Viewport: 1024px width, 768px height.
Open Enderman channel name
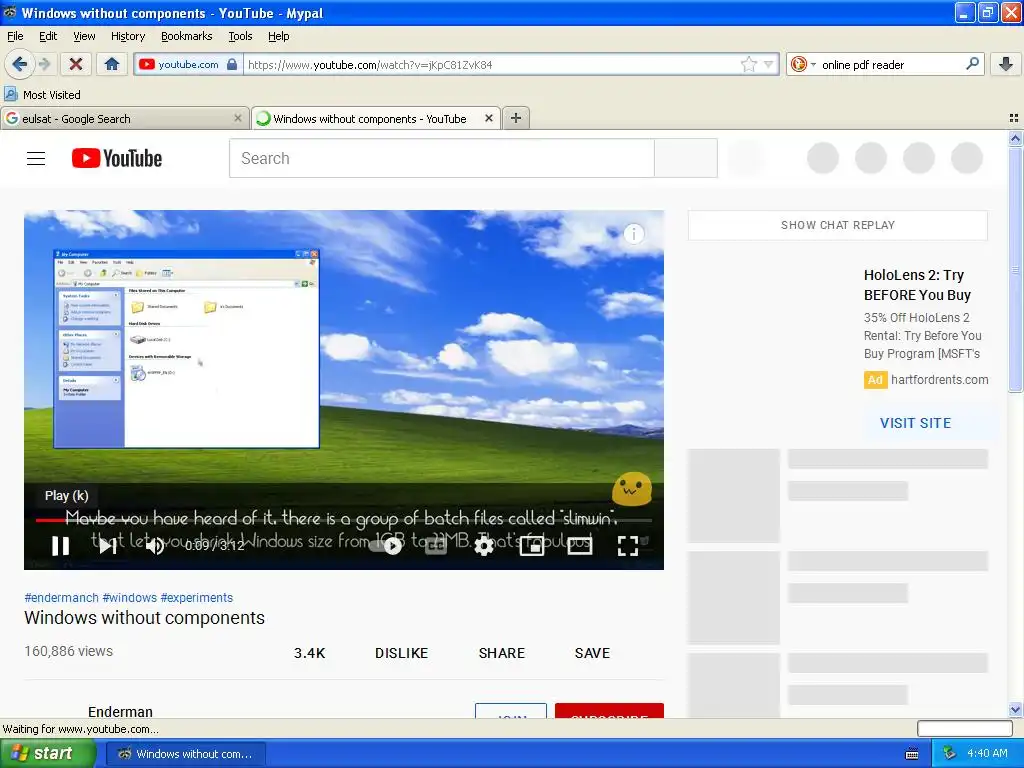(120, 711)
